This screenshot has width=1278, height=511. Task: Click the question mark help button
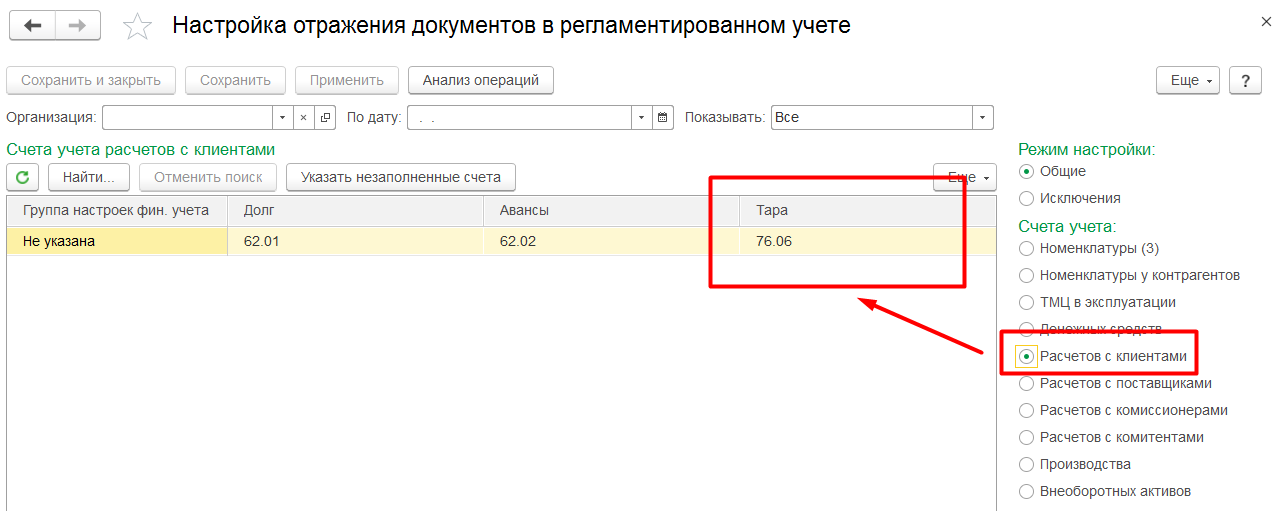point(1245,81)
